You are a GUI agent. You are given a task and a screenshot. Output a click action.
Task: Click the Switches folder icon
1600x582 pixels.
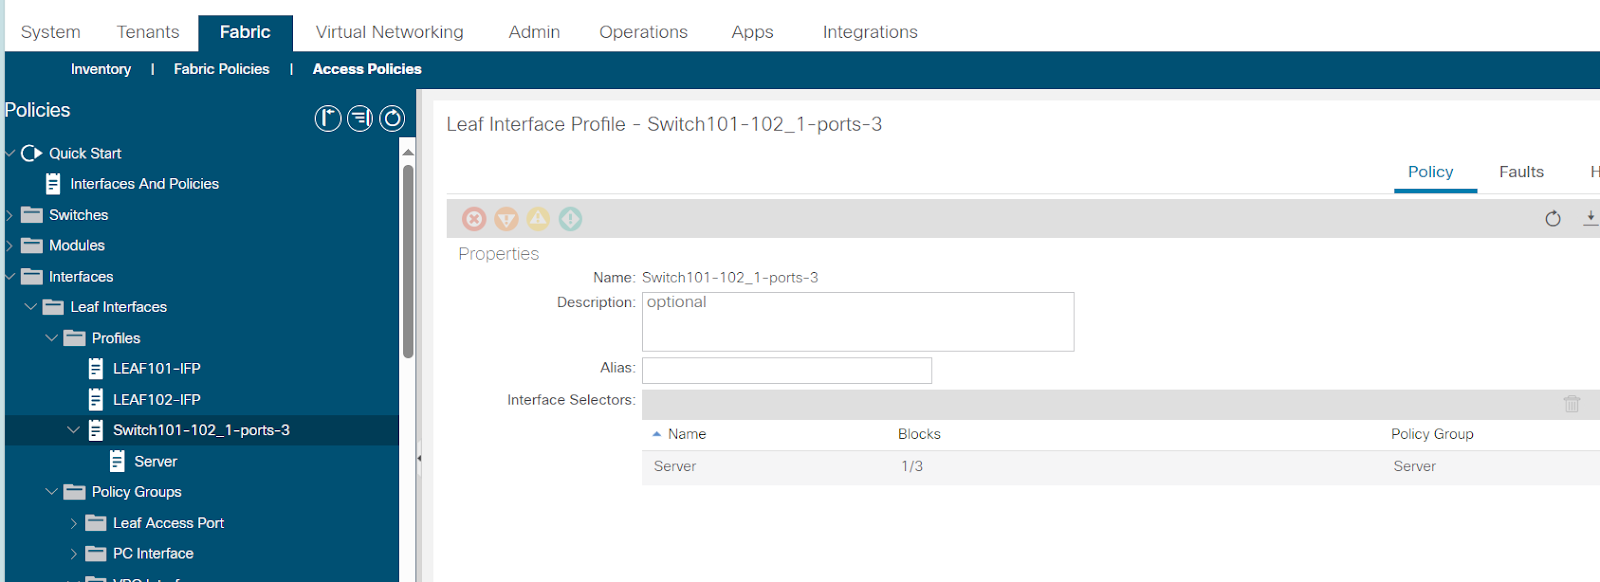[32, 215]
